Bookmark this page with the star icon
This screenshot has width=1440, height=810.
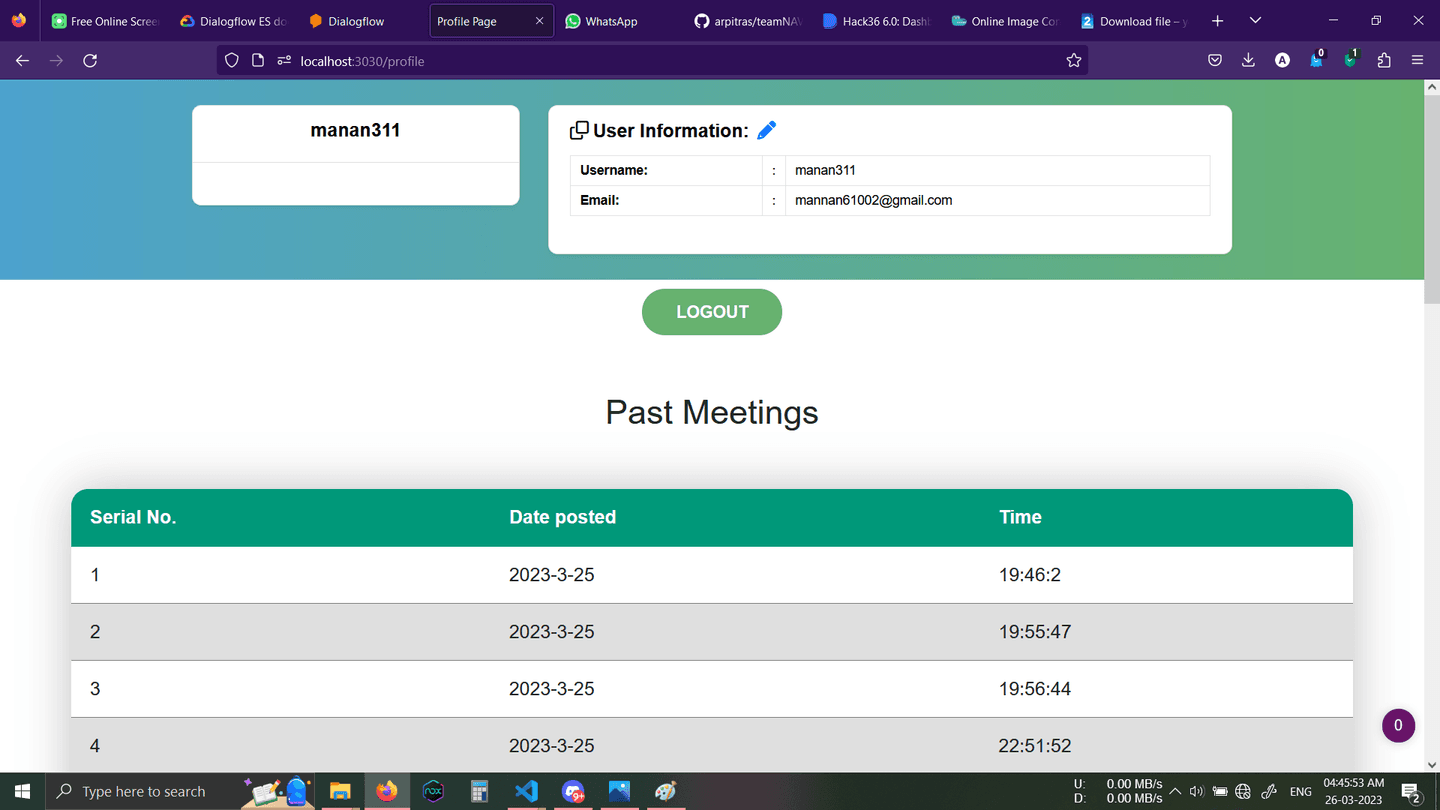pyautogui.click(x=1074, y=61)
